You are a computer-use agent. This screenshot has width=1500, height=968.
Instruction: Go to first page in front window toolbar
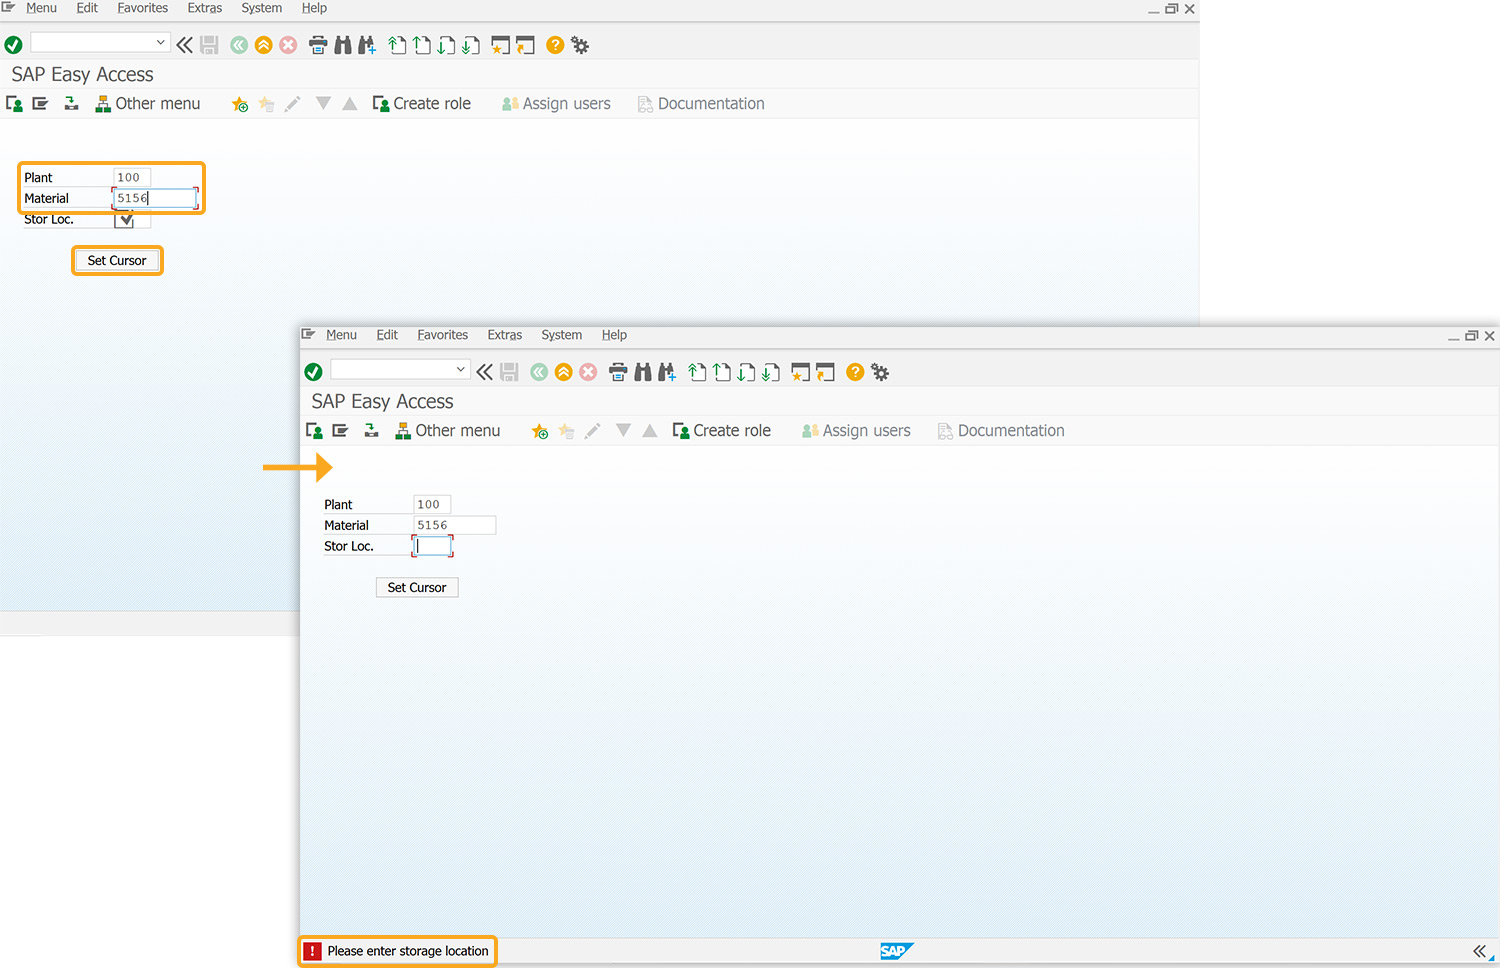(x=697, y=372)
